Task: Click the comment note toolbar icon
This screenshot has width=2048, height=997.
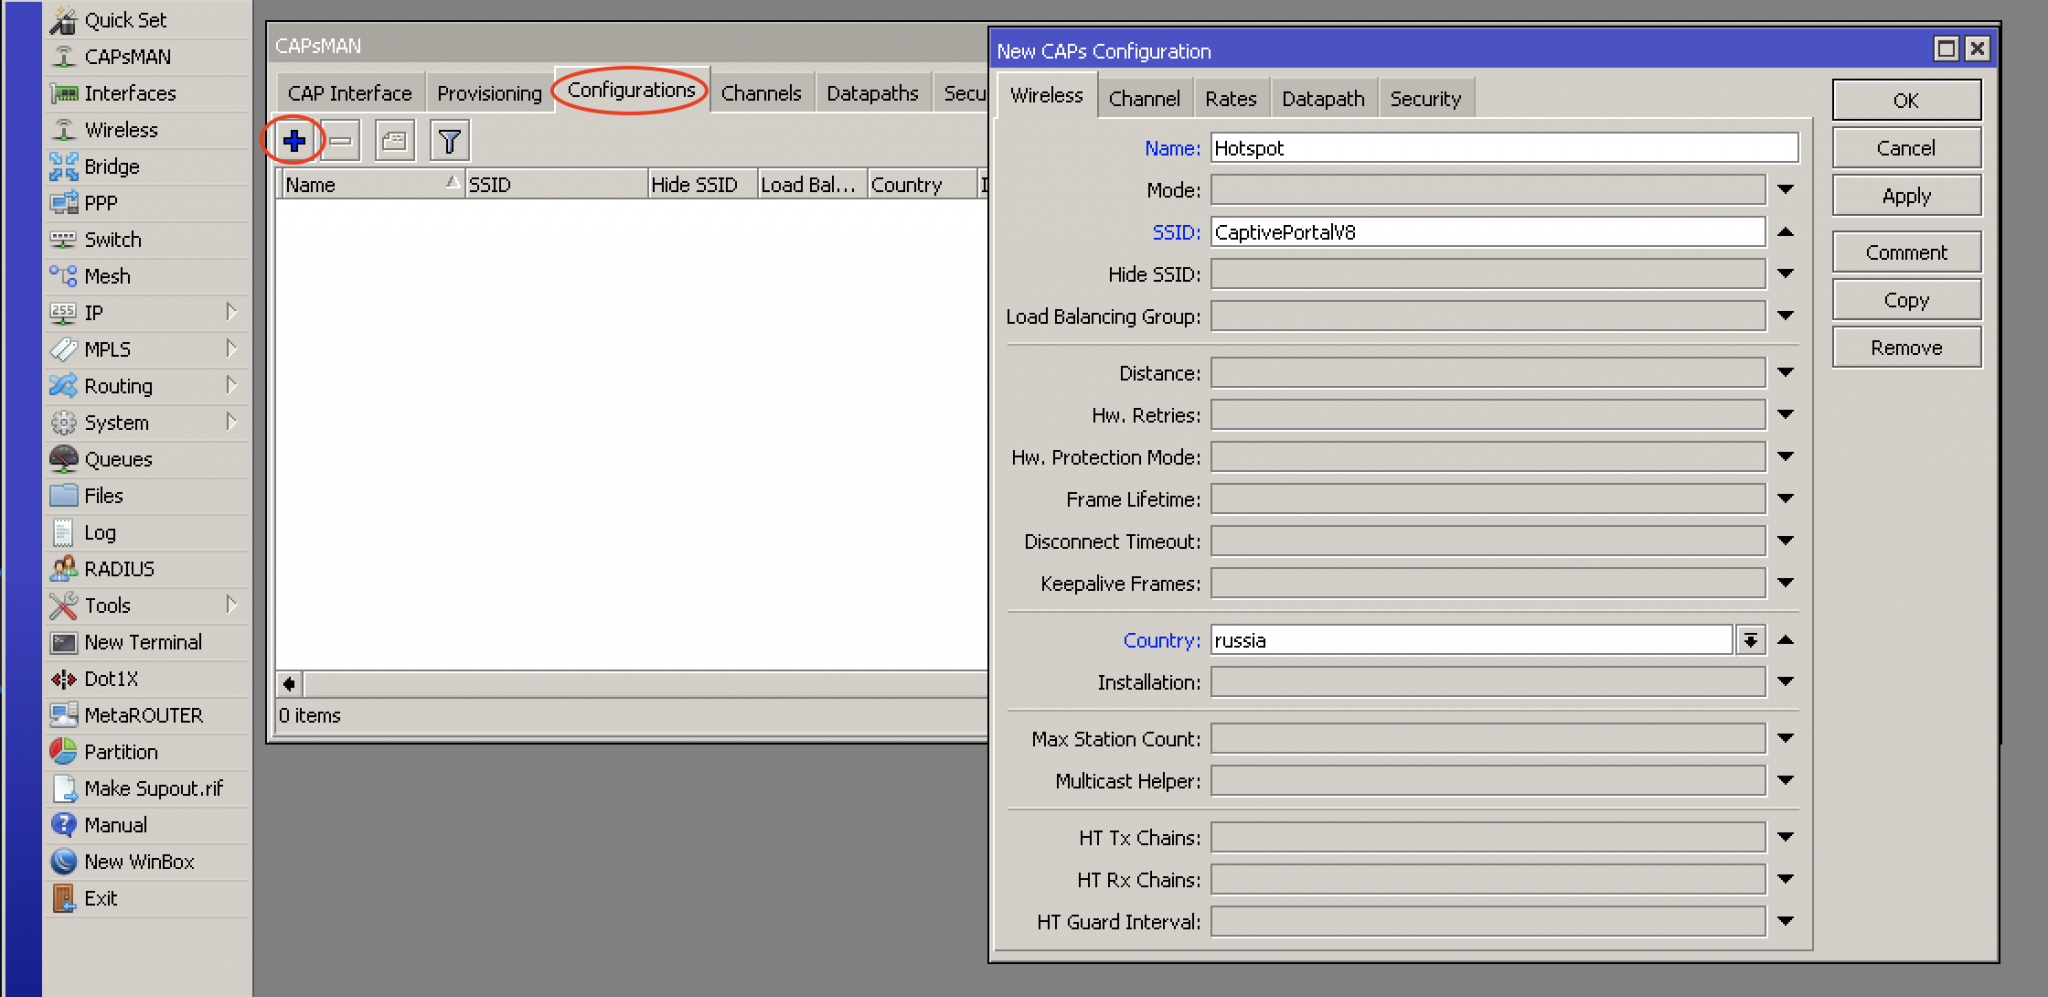Action: pyautogui.click(x=394, y=141)
